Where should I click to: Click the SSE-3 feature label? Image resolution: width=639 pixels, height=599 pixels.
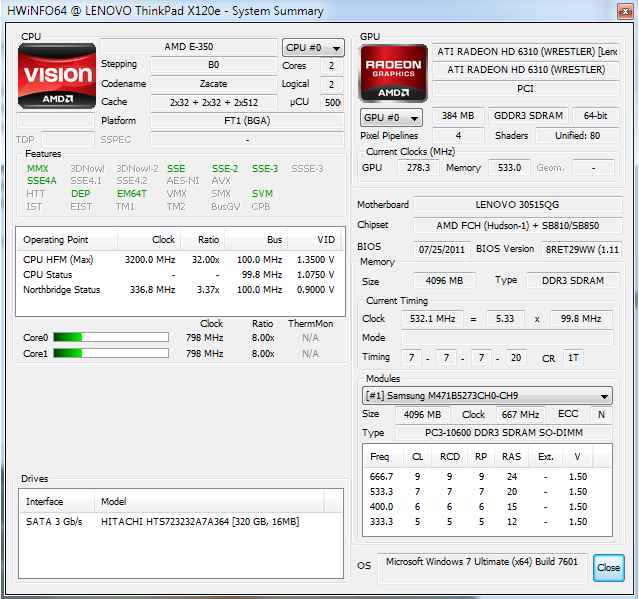pos(265,169)
